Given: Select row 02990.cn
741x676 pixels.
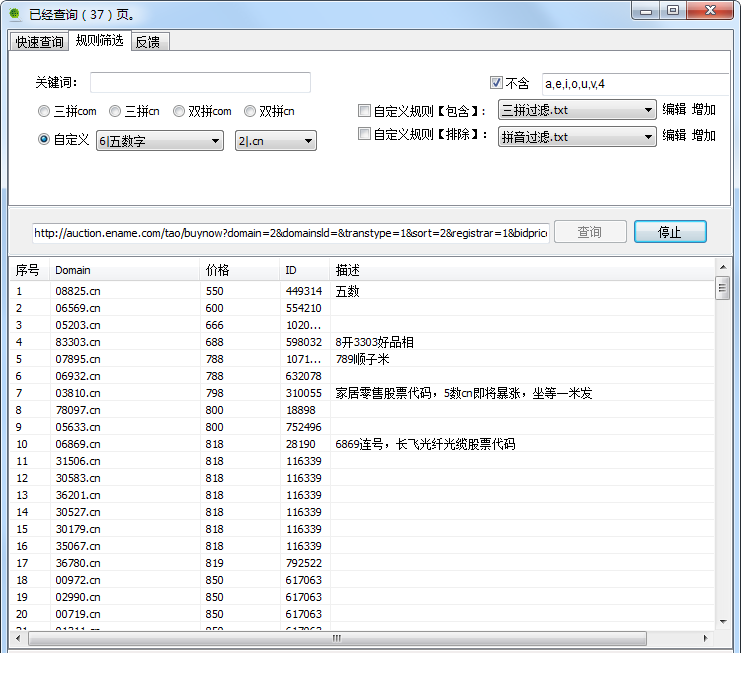Looking at the screenshot, I should pyautogui.click(x=362, y=597).
